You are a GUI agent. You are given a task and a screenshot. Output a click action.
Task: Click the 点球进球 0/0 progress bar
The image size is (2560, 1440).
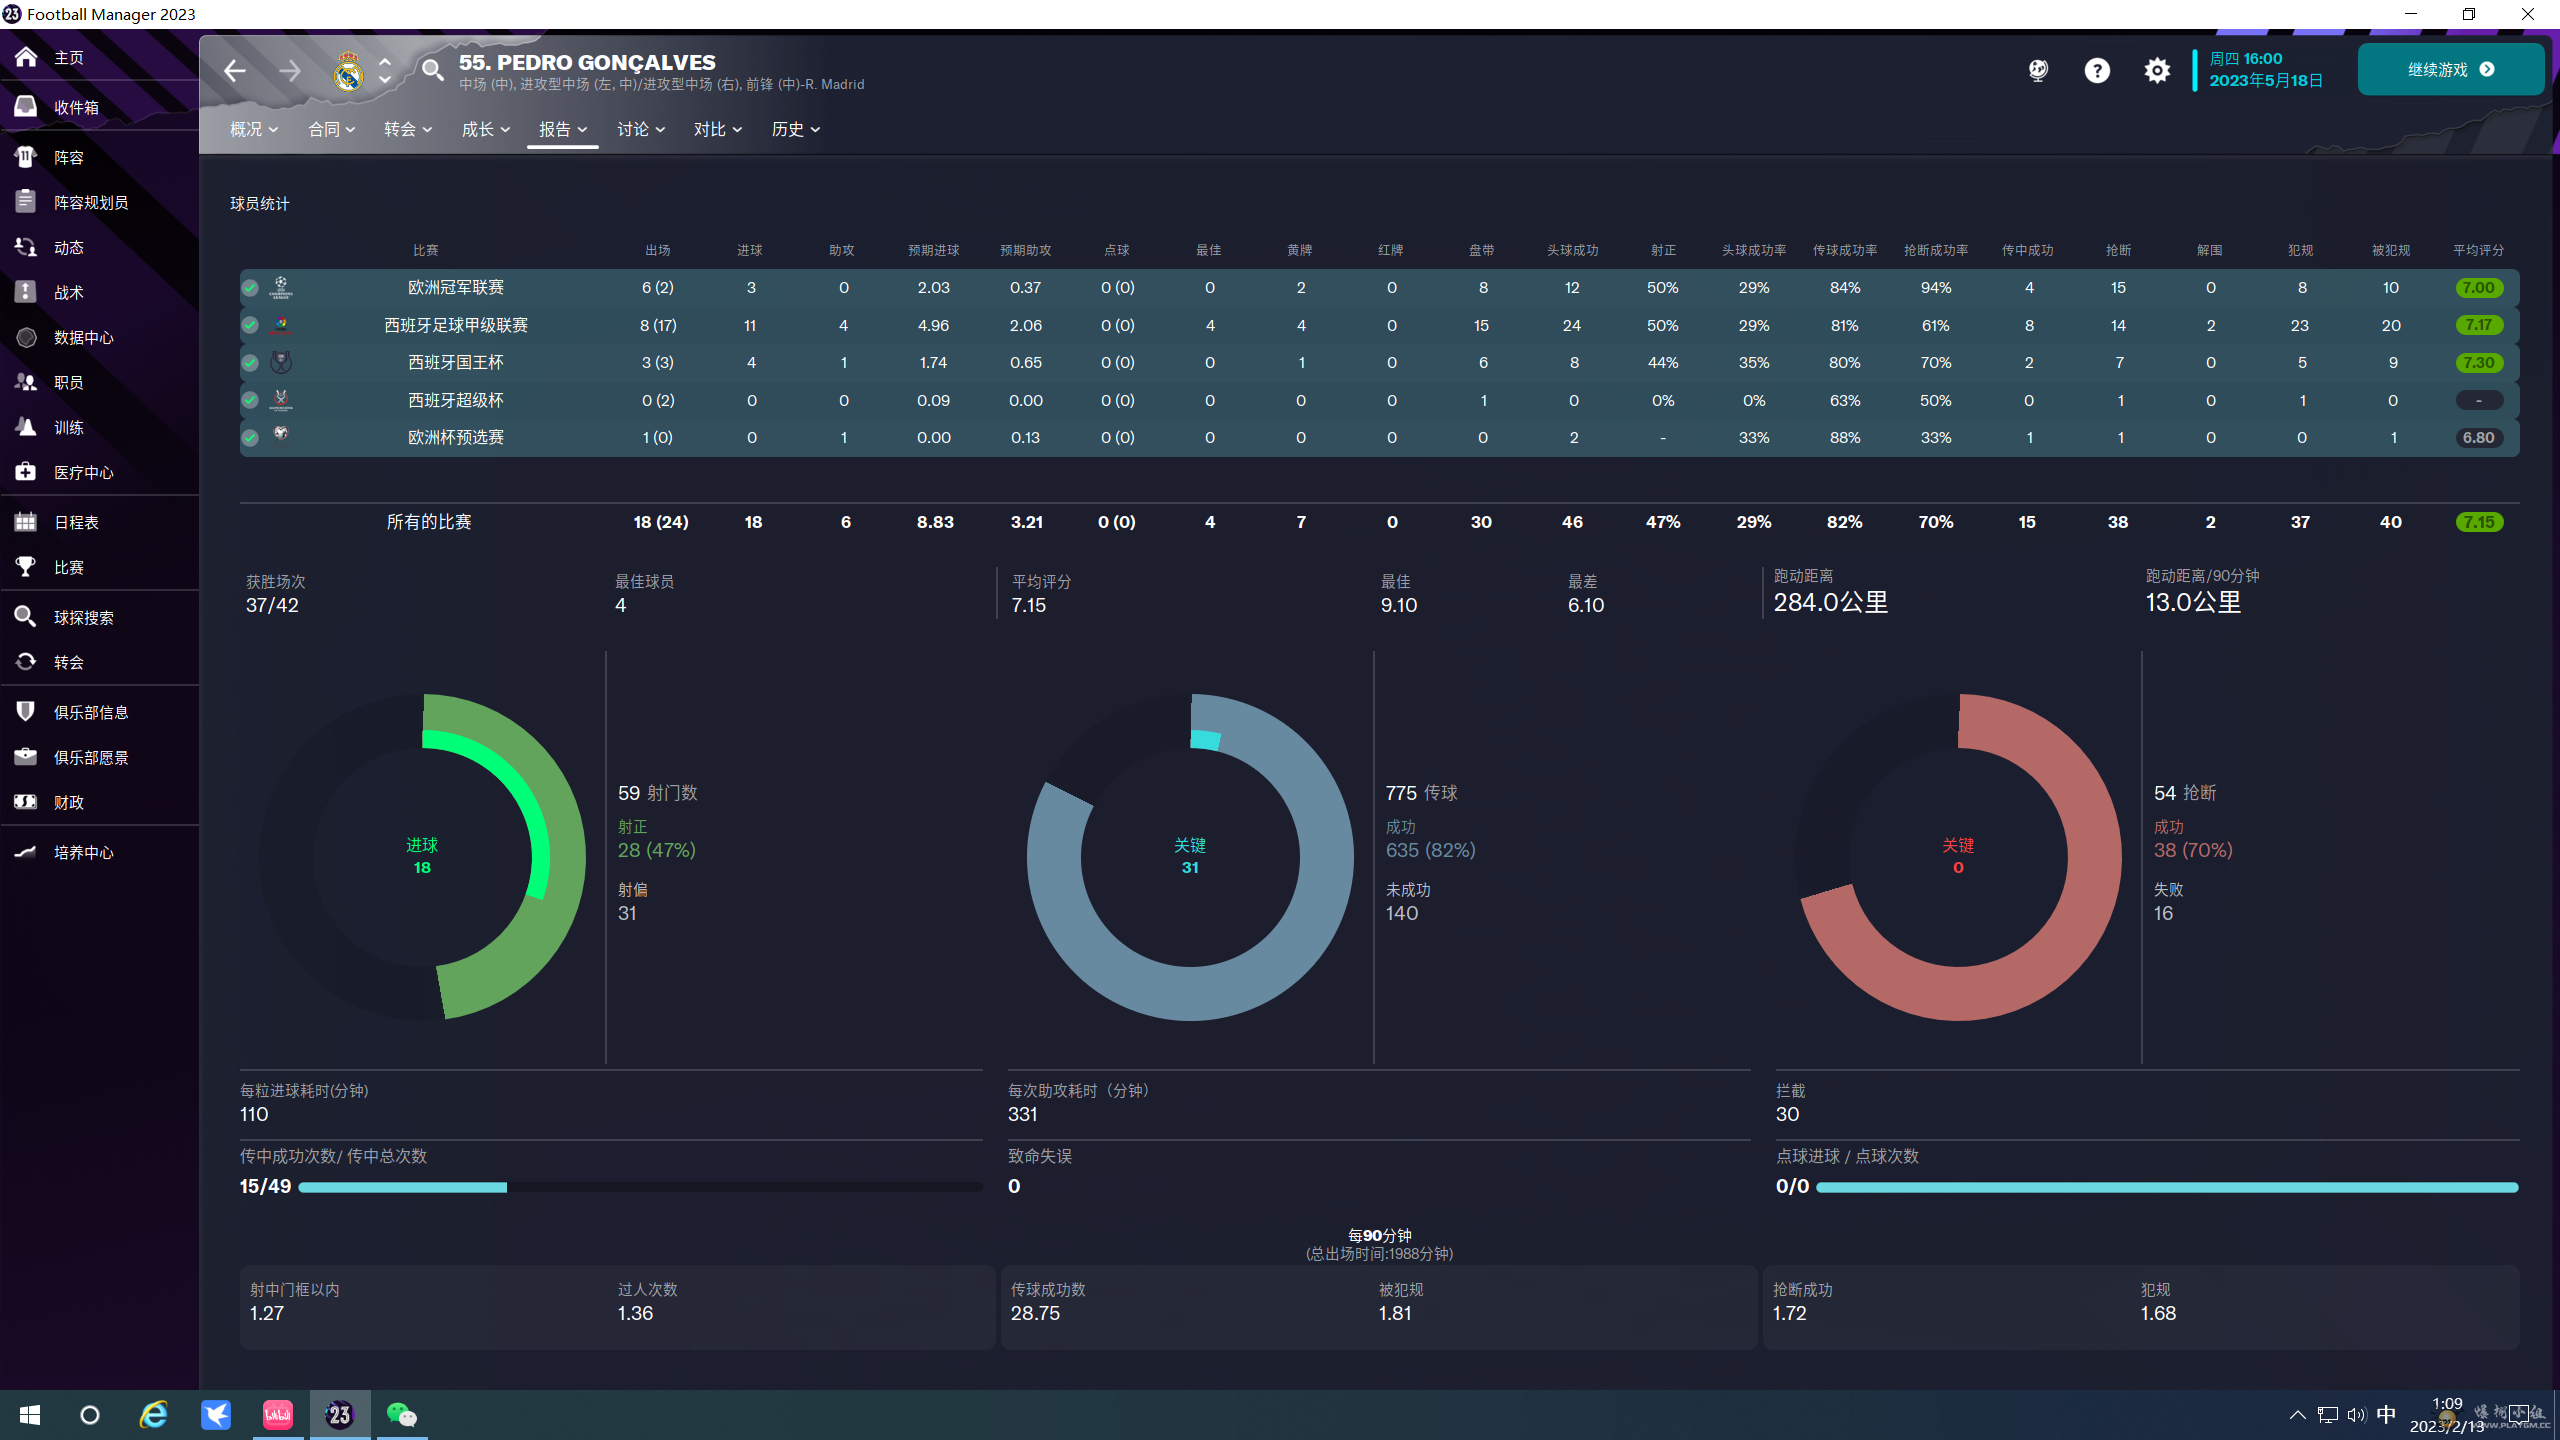point(2167,1187)
